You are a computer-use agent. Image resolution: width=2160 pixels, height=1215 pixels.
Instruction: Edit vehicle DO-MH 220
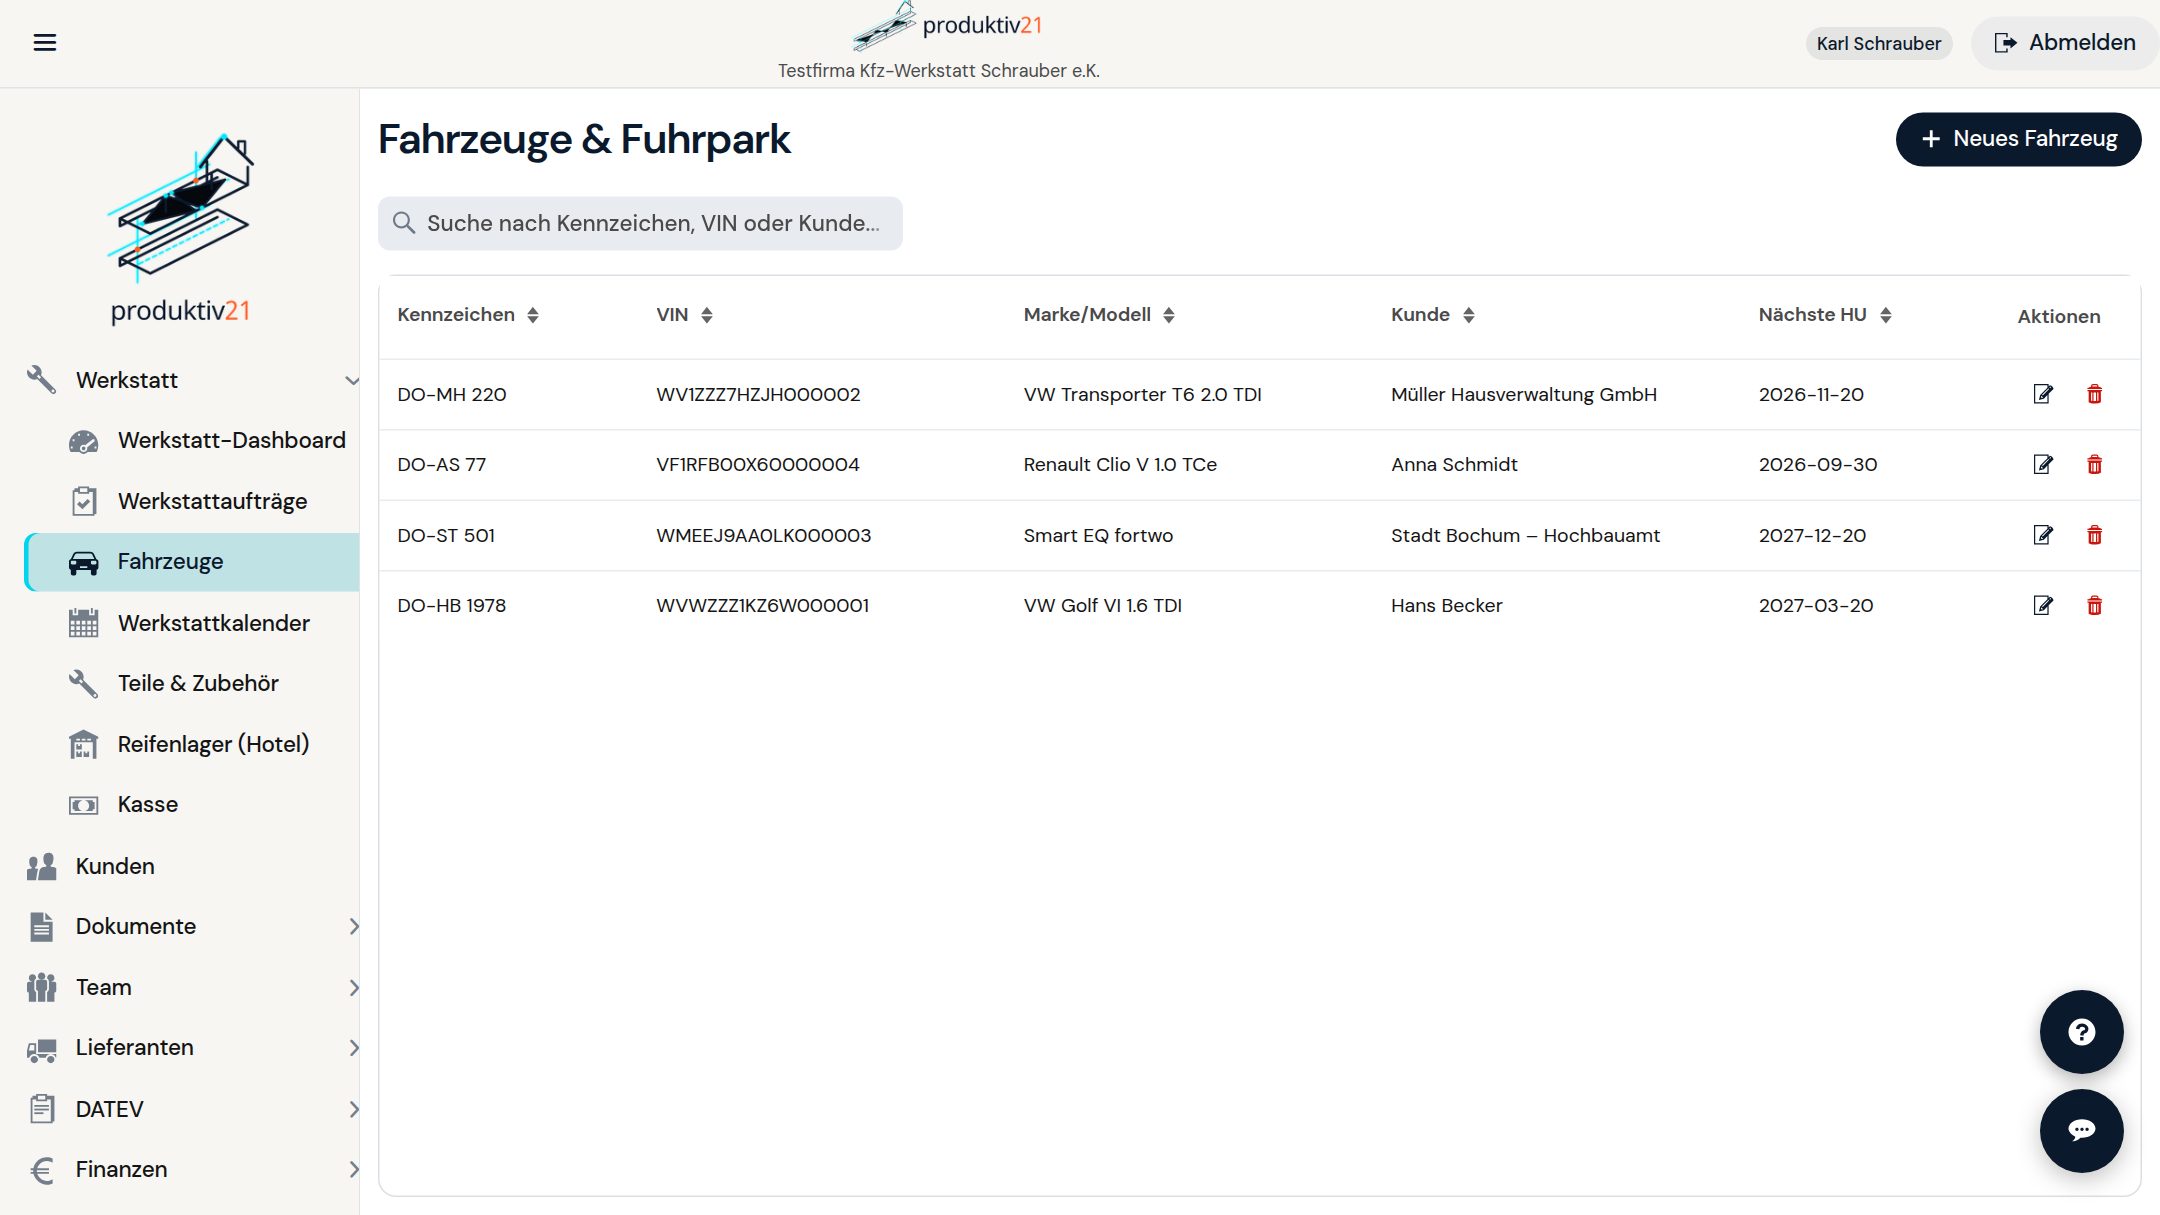[2043, 394]
